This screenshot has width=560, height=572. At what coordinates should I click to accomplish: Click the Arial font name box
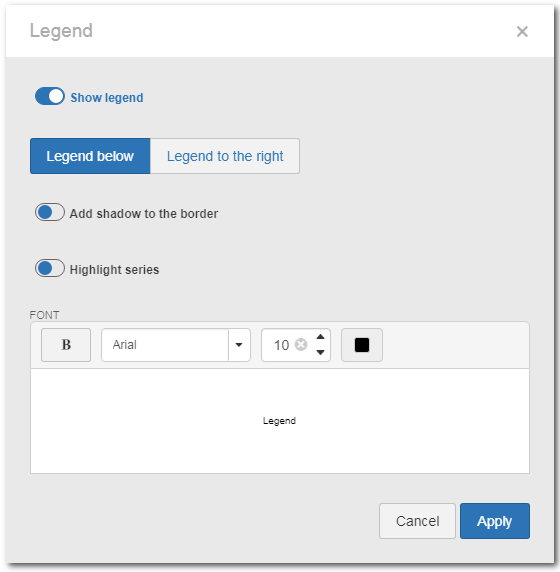point(165,345)
